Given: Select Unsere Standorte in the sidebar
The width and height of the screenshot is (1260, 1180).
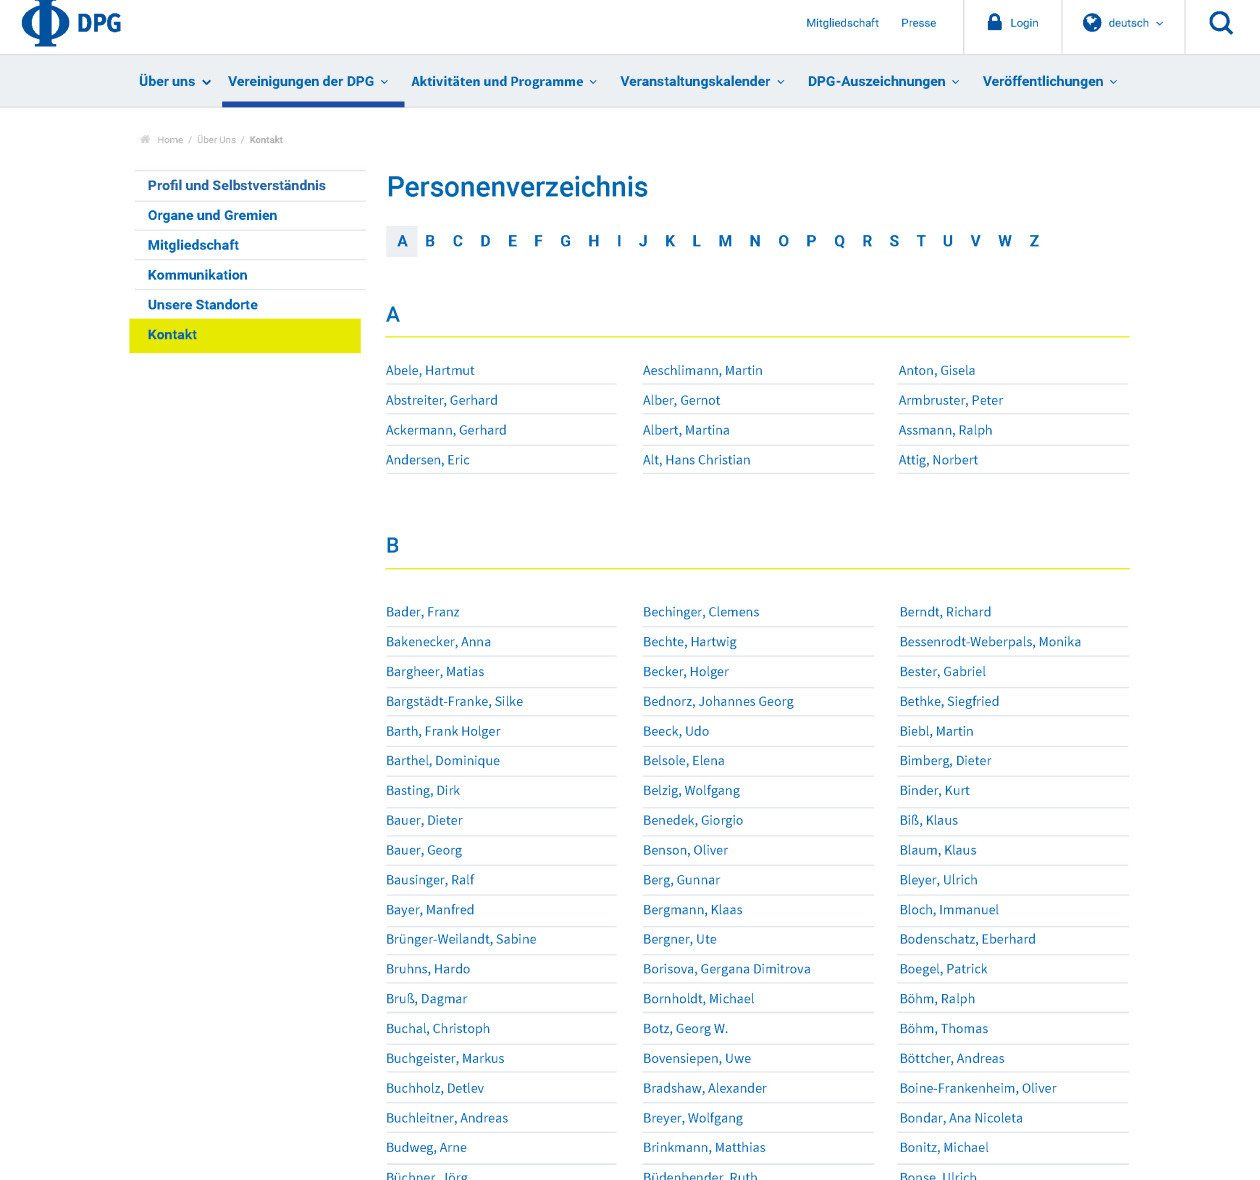Looking at the screenshot, I should tap(203, 305).
